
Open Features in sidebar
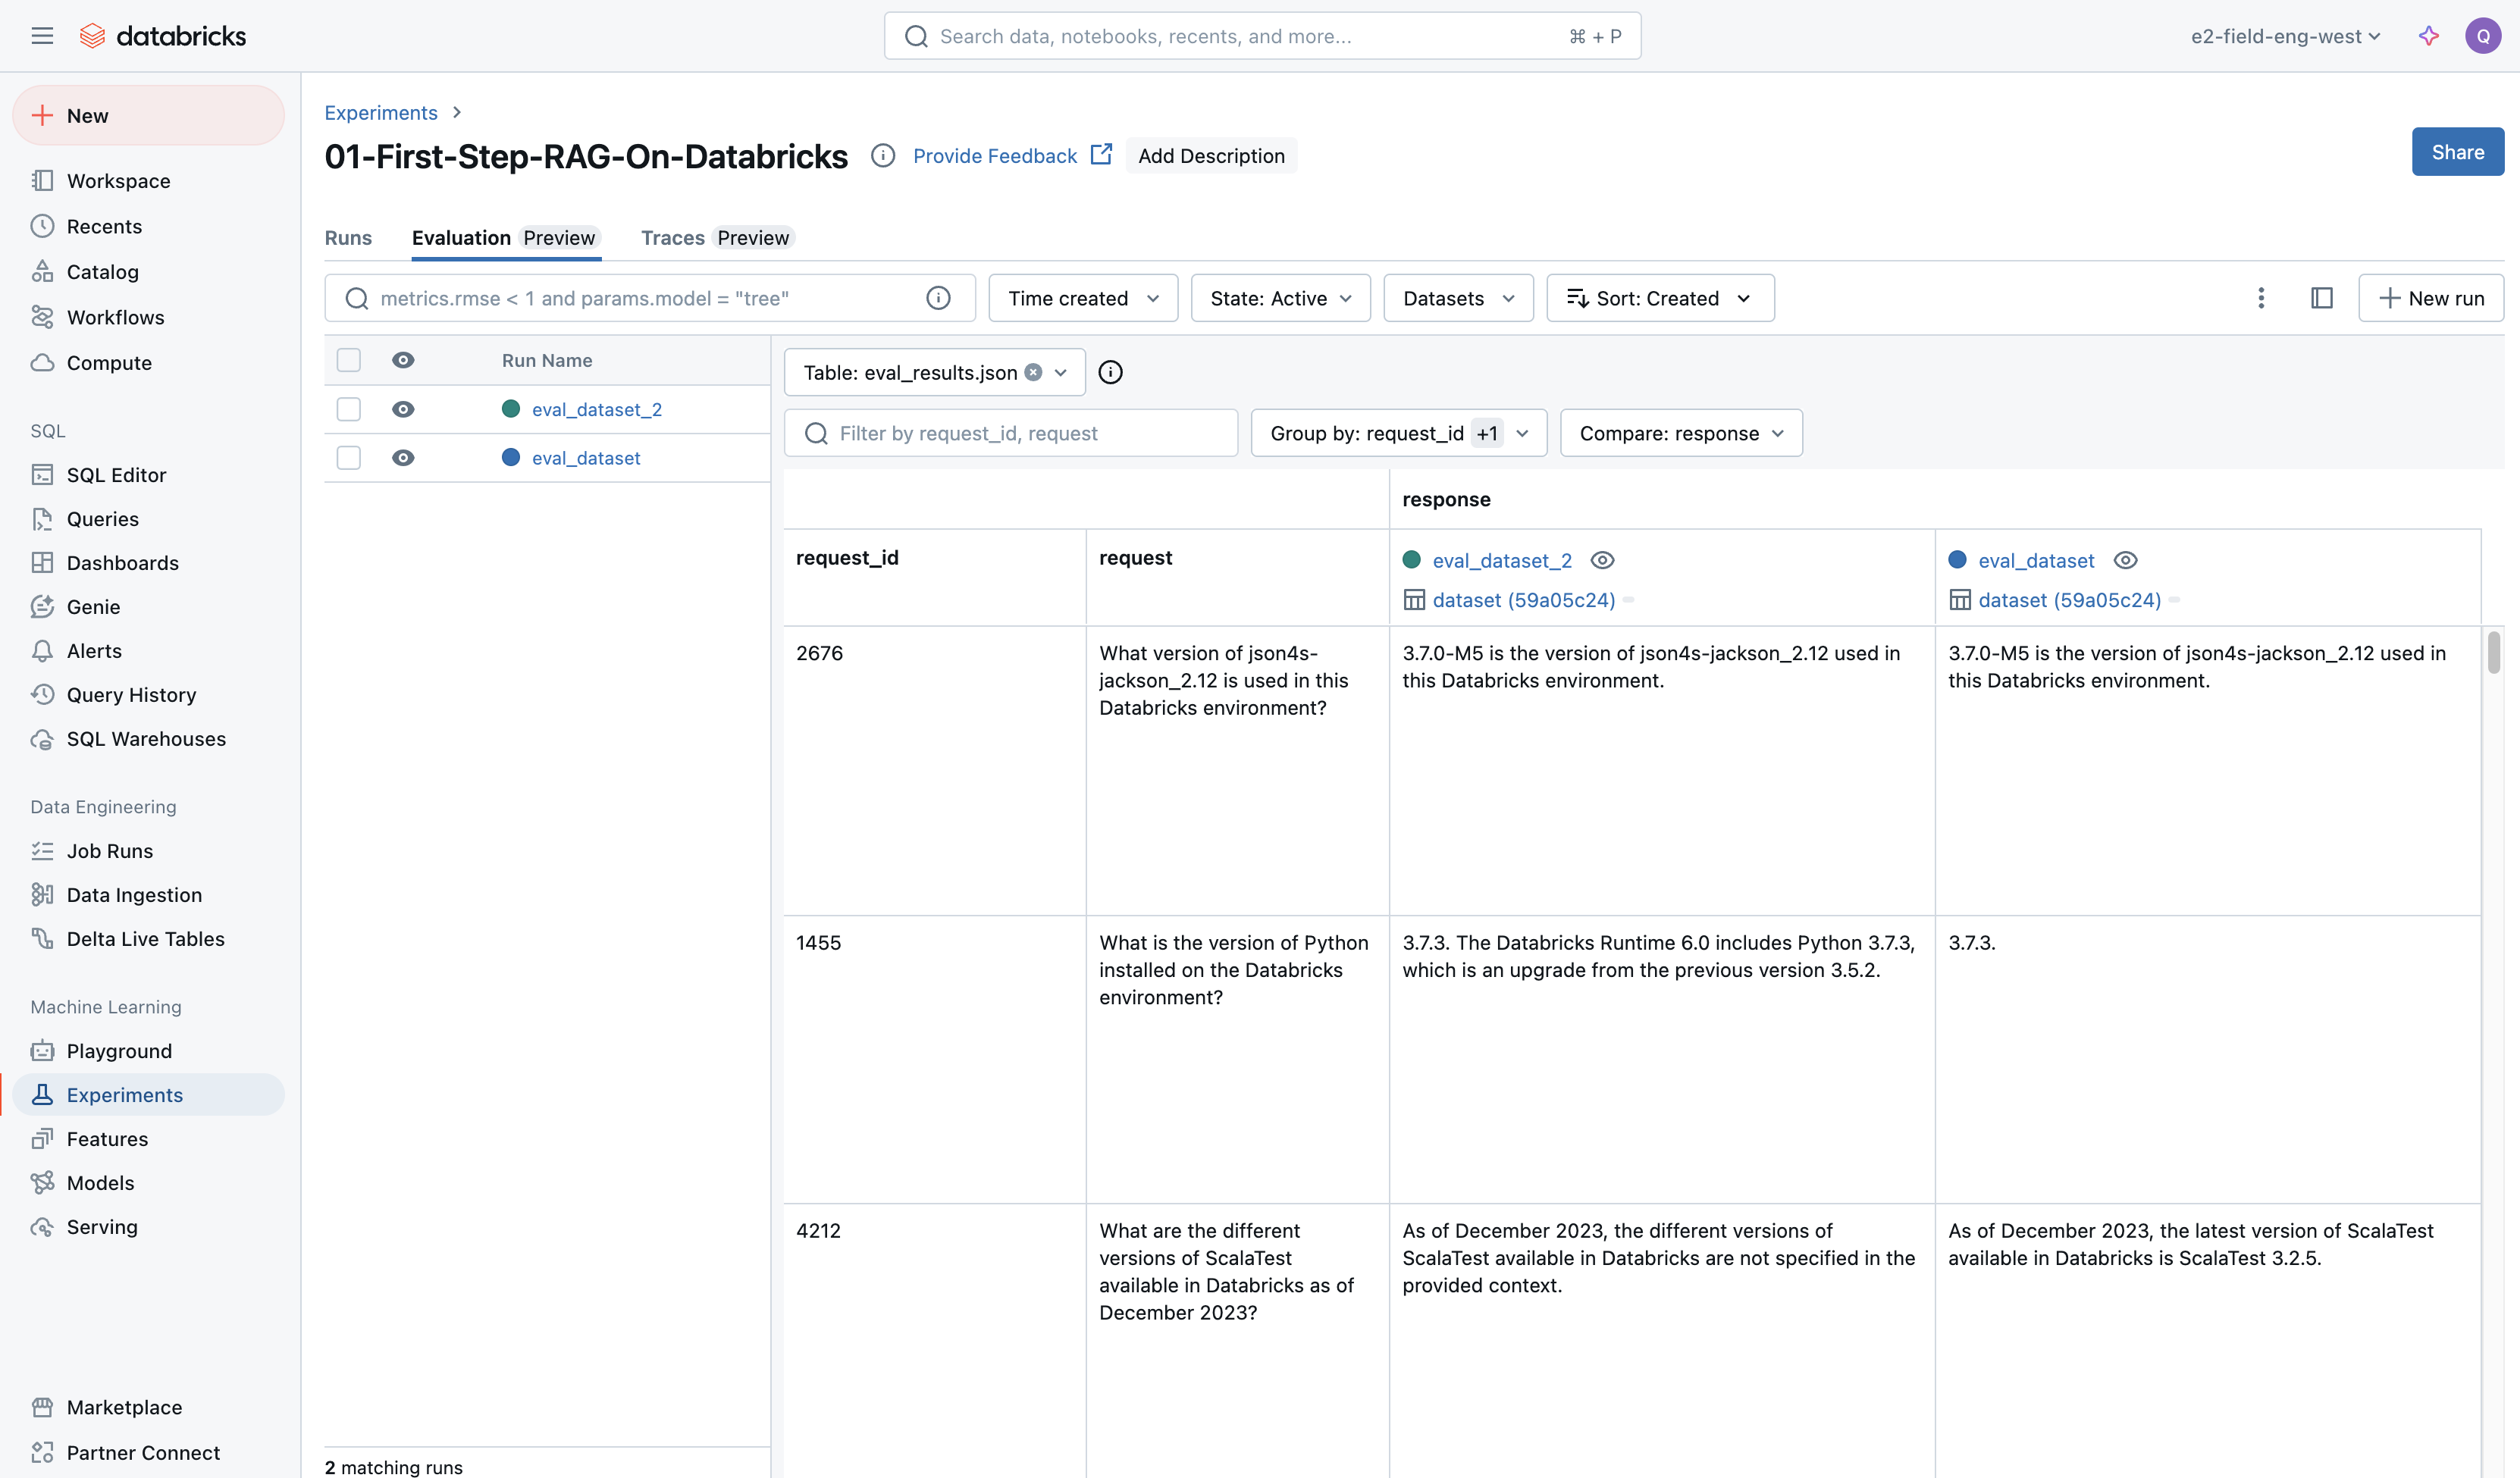(x=148, y=1139)
